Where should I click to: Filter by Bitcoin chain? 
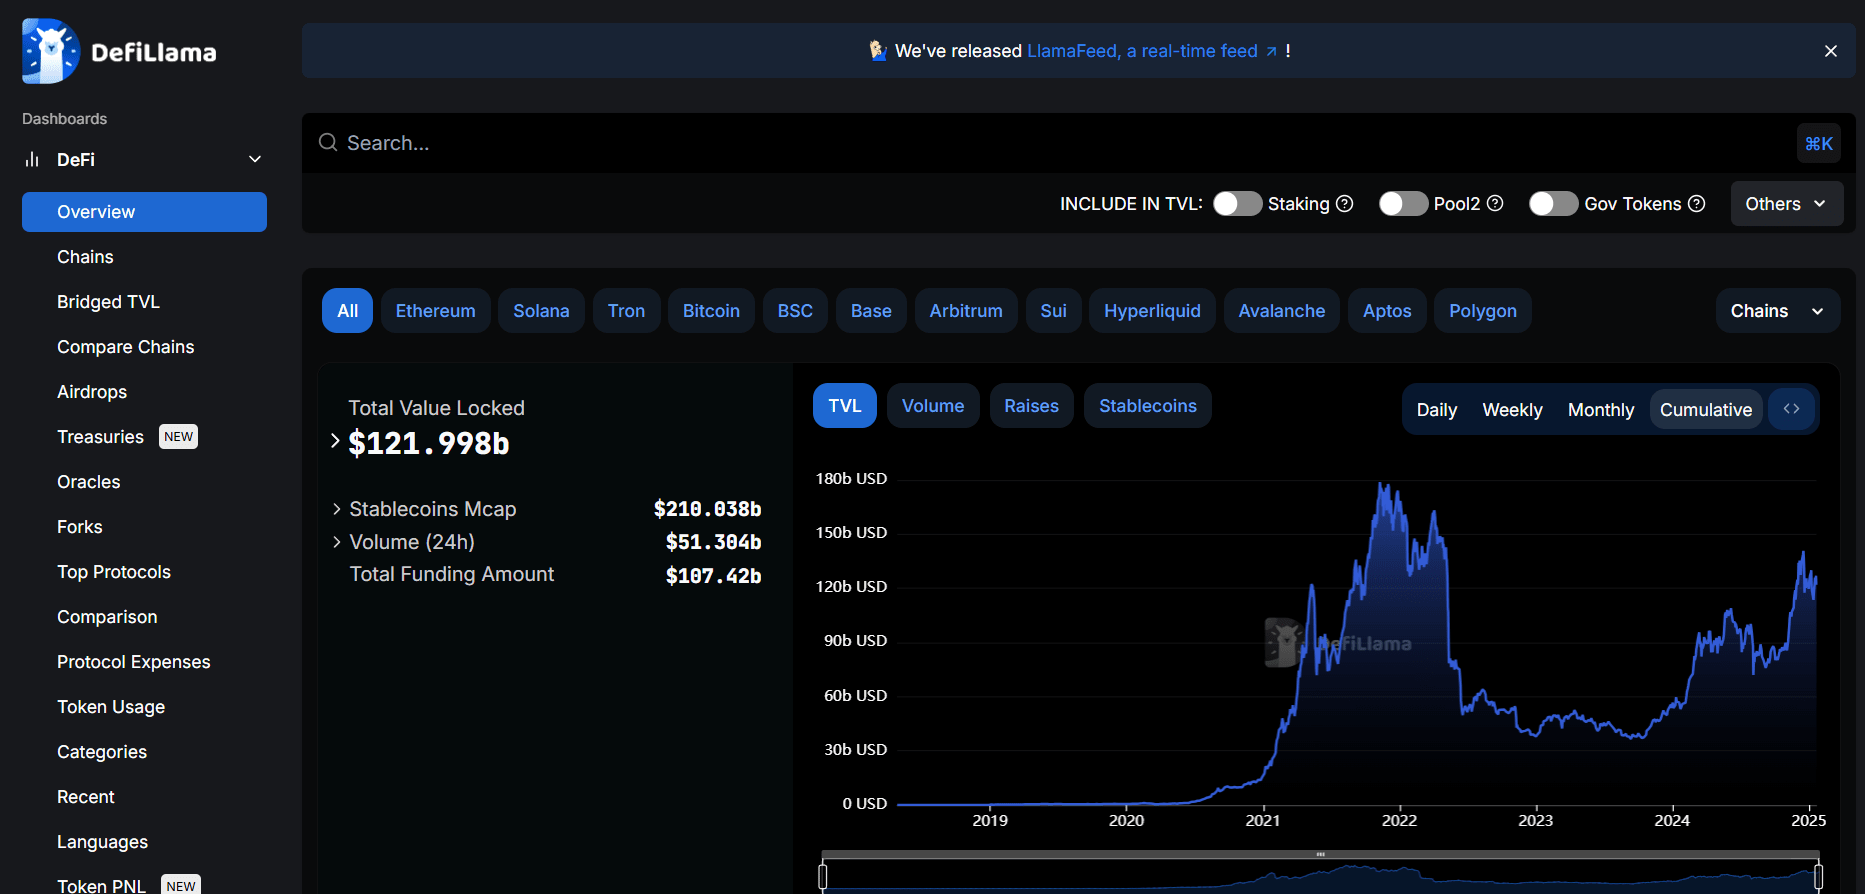click(712, 311)
